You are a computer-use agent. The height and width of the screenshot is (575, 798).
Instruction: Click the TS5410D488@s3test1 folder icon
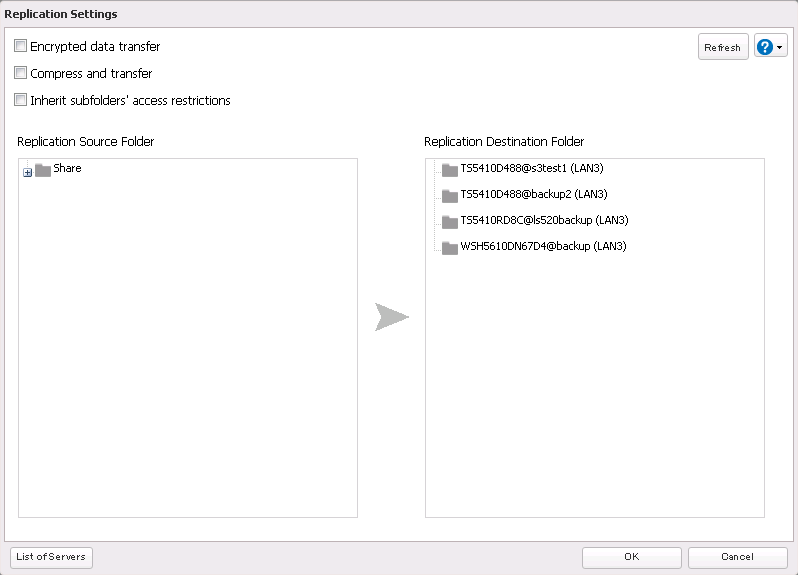tap(450, 170)
